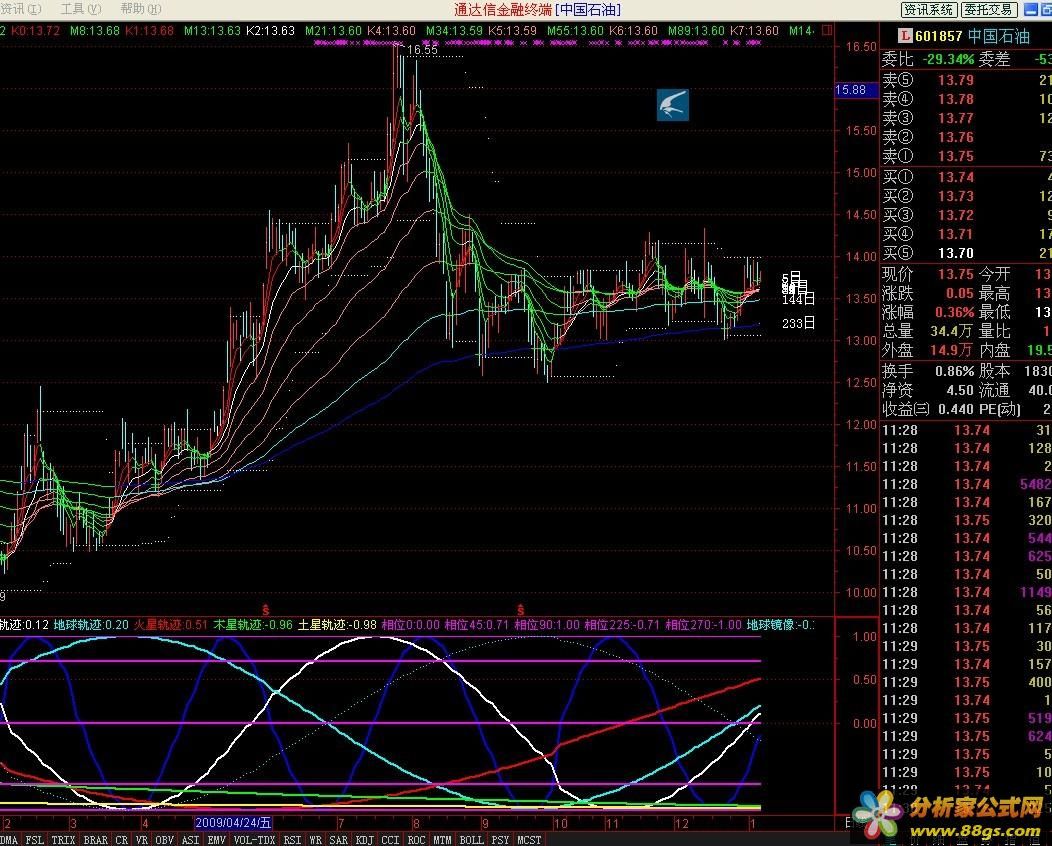Switch to the WR indicator tab
Viewport: 1052px width, 846px height.
315,839
